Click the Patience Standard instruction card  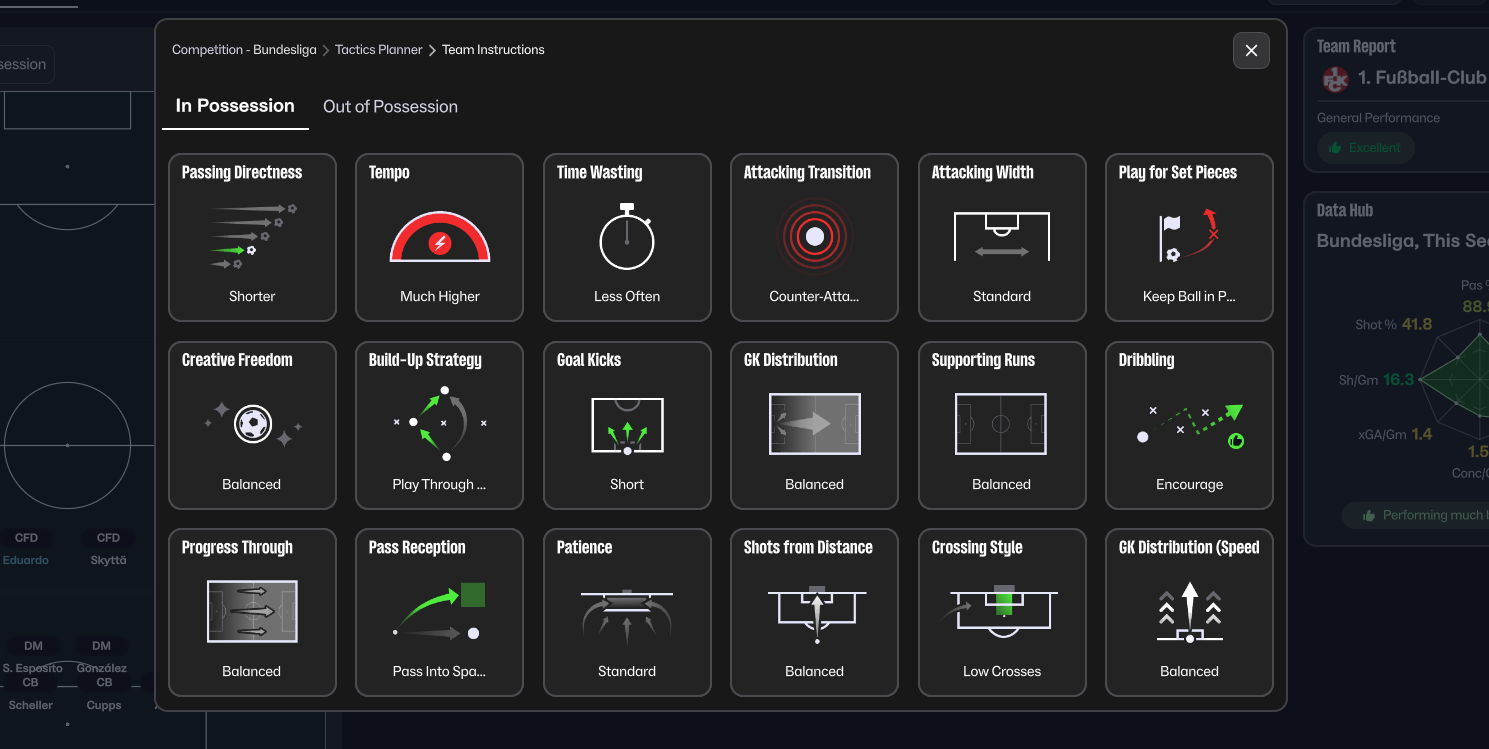coord(627,612)
